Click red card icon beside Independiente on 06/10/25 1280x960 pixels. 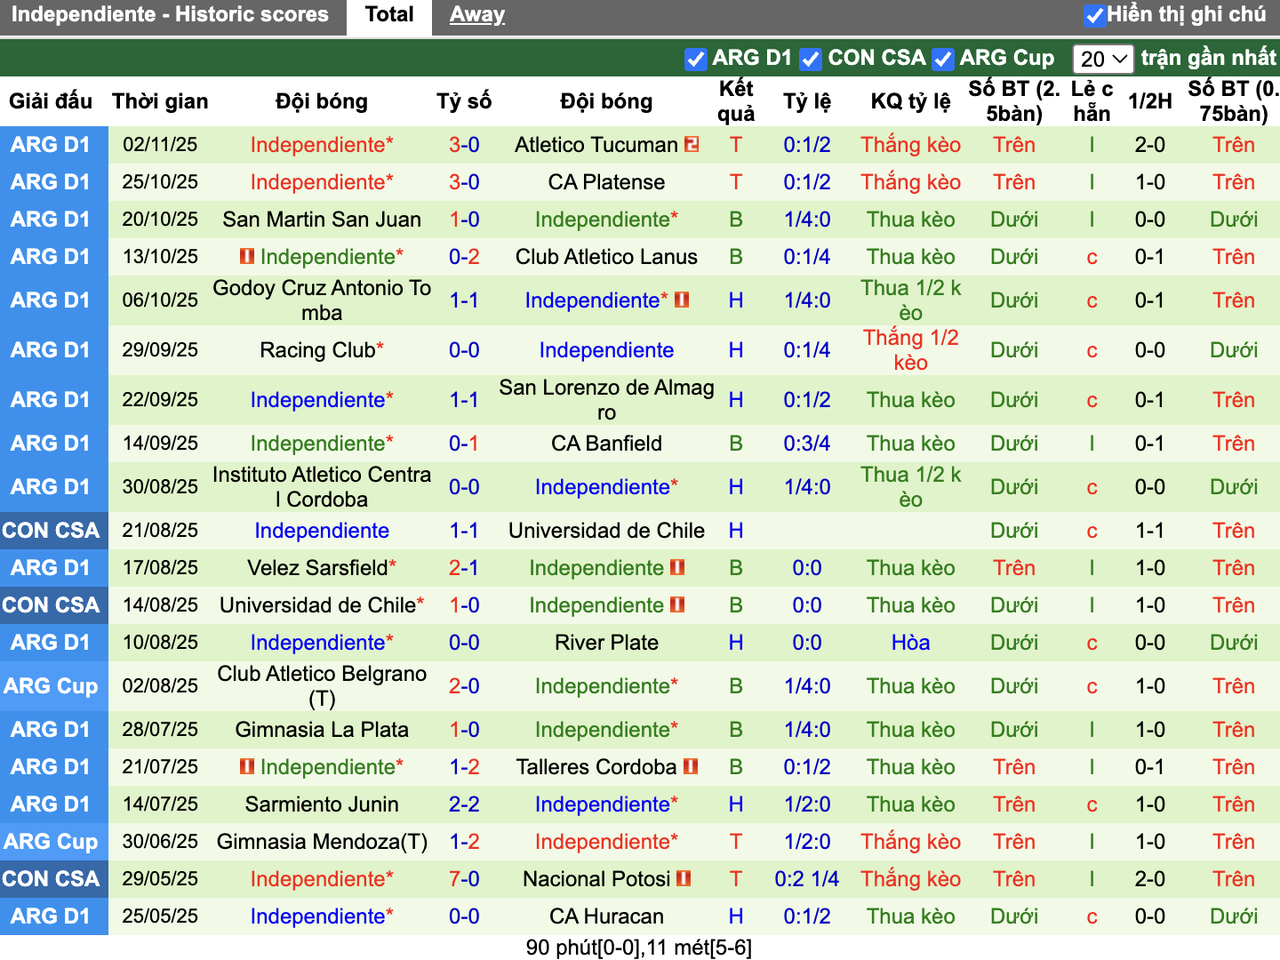682,300
